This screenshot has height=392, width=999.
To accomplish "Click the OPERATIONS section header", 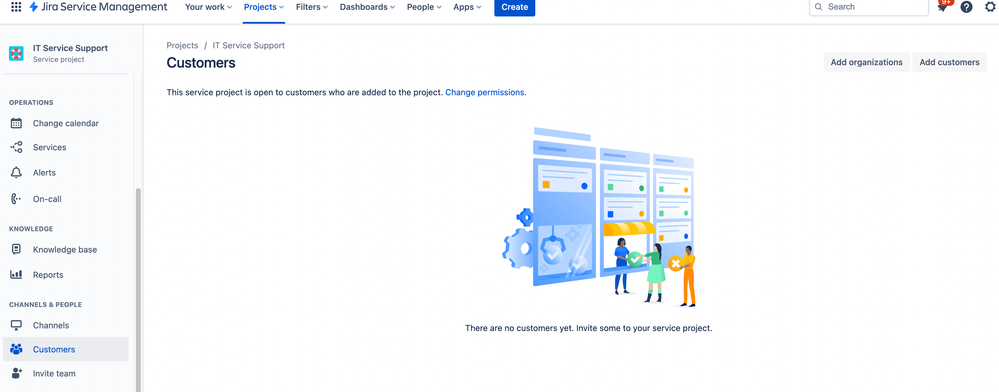I will 31,103.
